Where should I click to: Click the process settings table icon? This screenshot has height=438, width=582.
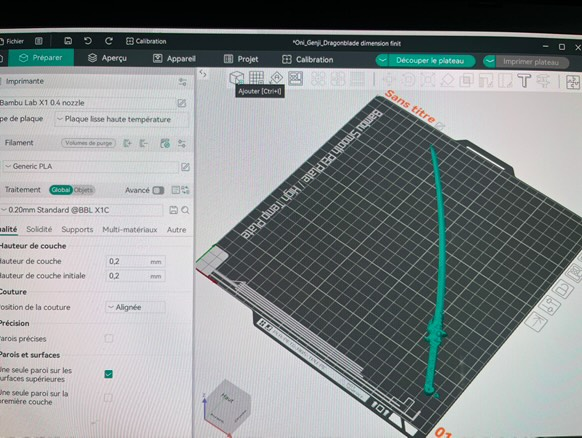pyautogui.click(x=176, y=190)
